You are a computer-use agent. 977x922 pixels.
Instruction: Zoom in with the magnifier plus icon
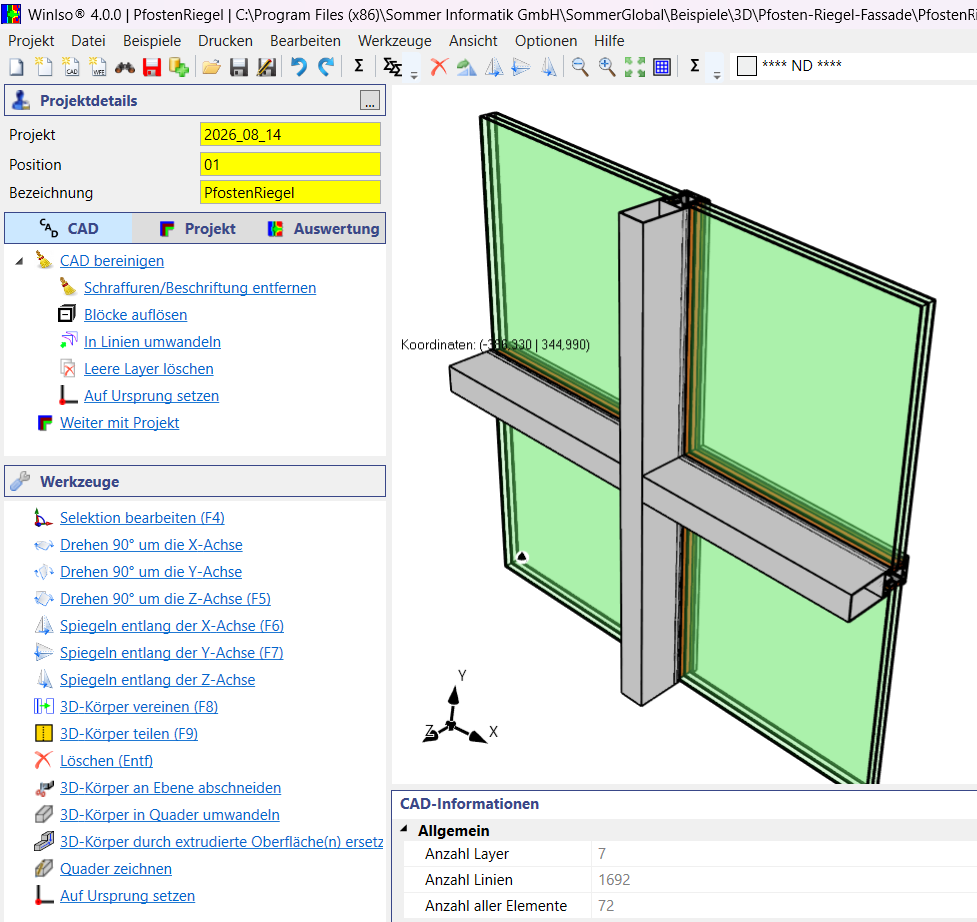(607, 67)
